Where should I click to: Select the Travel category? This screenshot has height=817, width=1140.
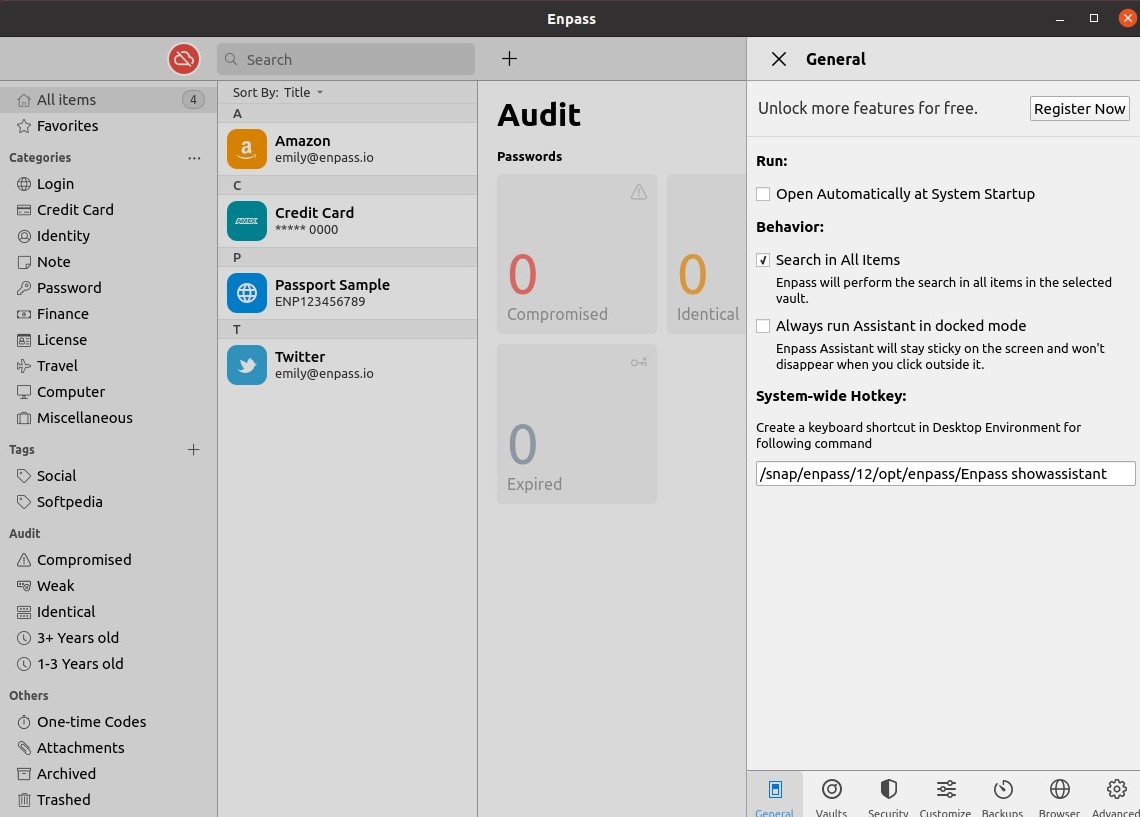(108, 366)
